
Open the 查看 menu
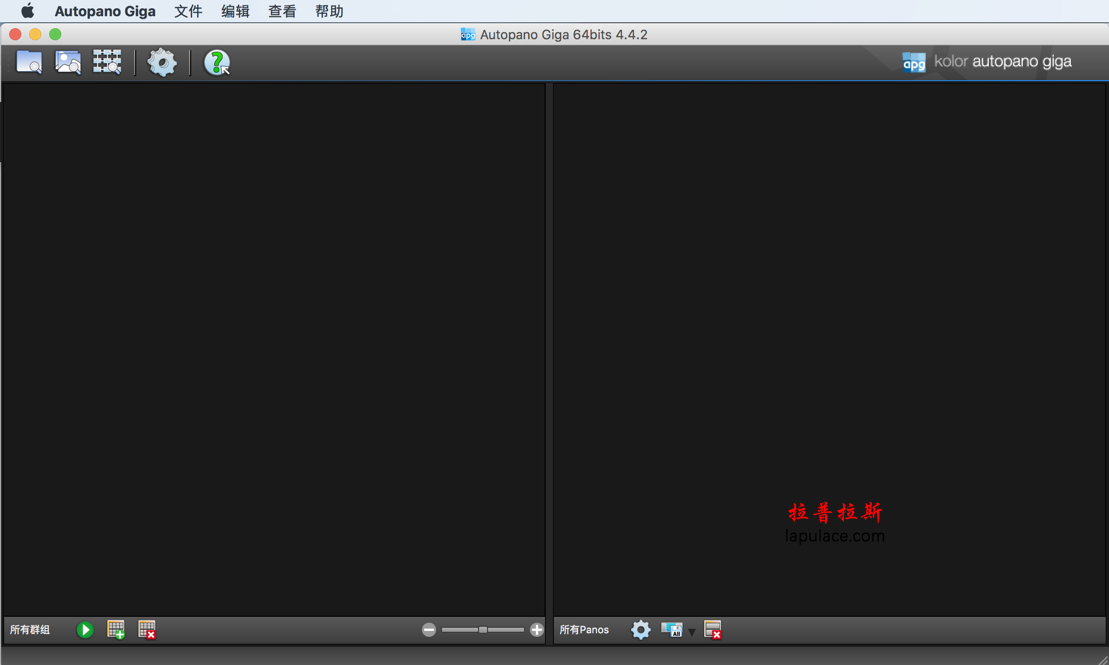click(x=281, y=11)
